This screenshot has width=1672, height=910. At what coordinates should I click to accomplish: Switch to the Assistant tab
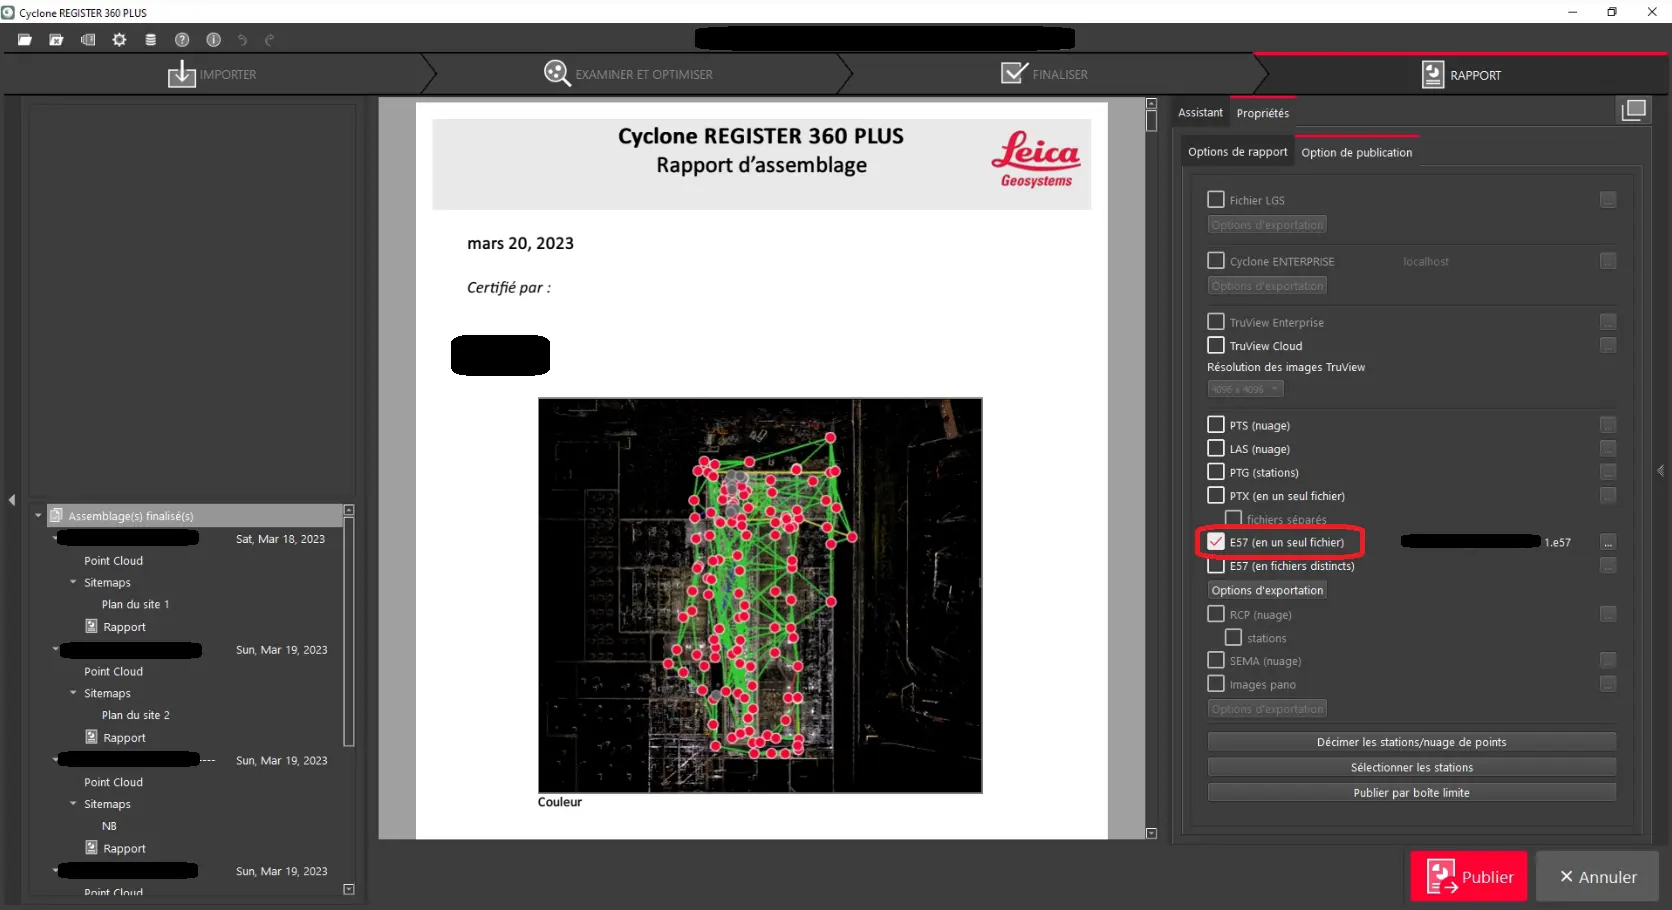1200,113
